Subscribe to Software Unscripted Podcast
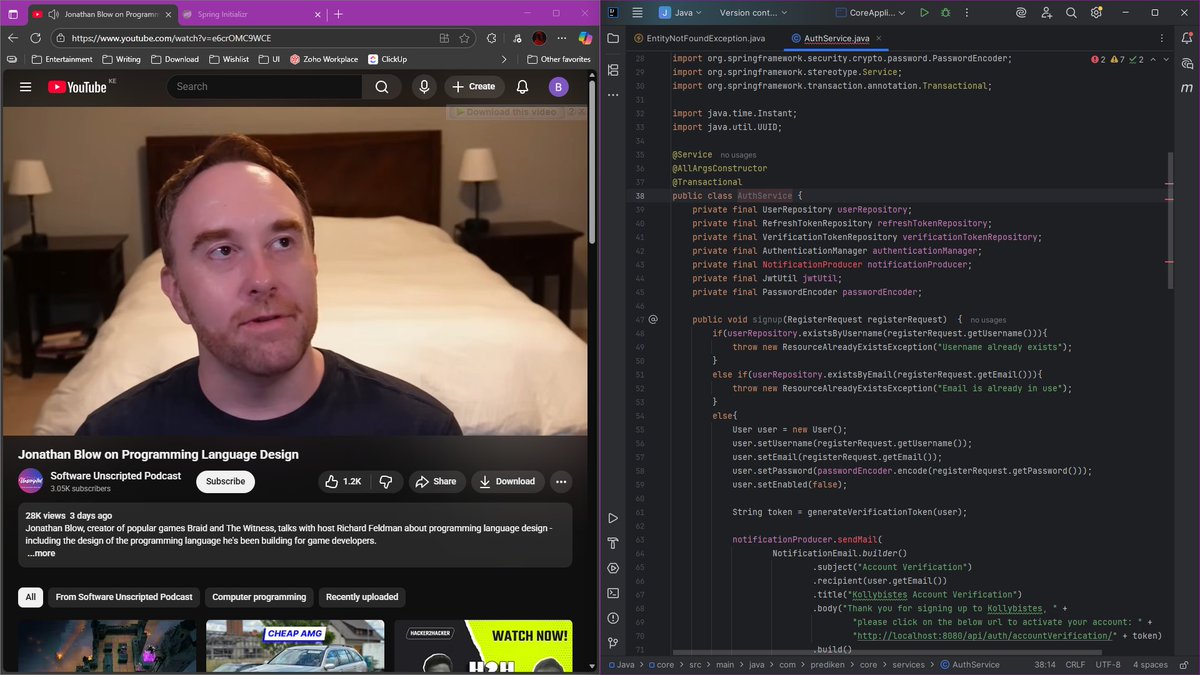The width and height of the screenshot is (1200, 675). [x=225, y=481]
